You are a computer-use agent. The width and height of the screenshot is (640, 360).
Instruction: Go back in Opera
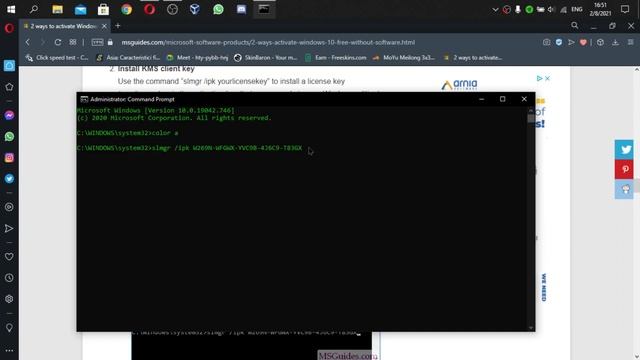28,42
